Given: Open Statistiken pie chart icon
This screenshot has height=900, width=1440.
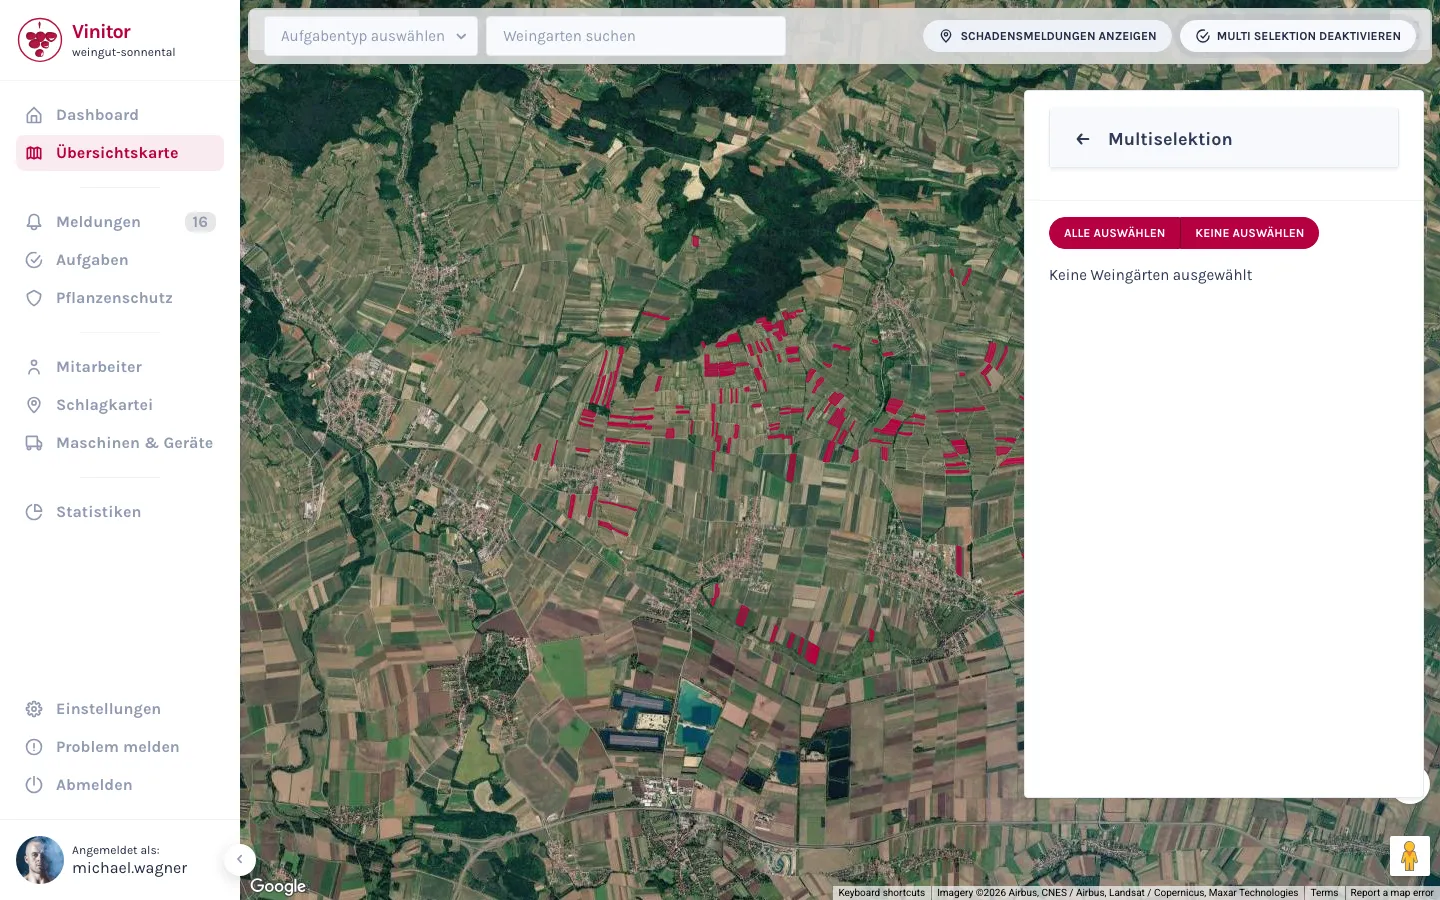Looking at the screenshot, I should click(x=34, y=512).
